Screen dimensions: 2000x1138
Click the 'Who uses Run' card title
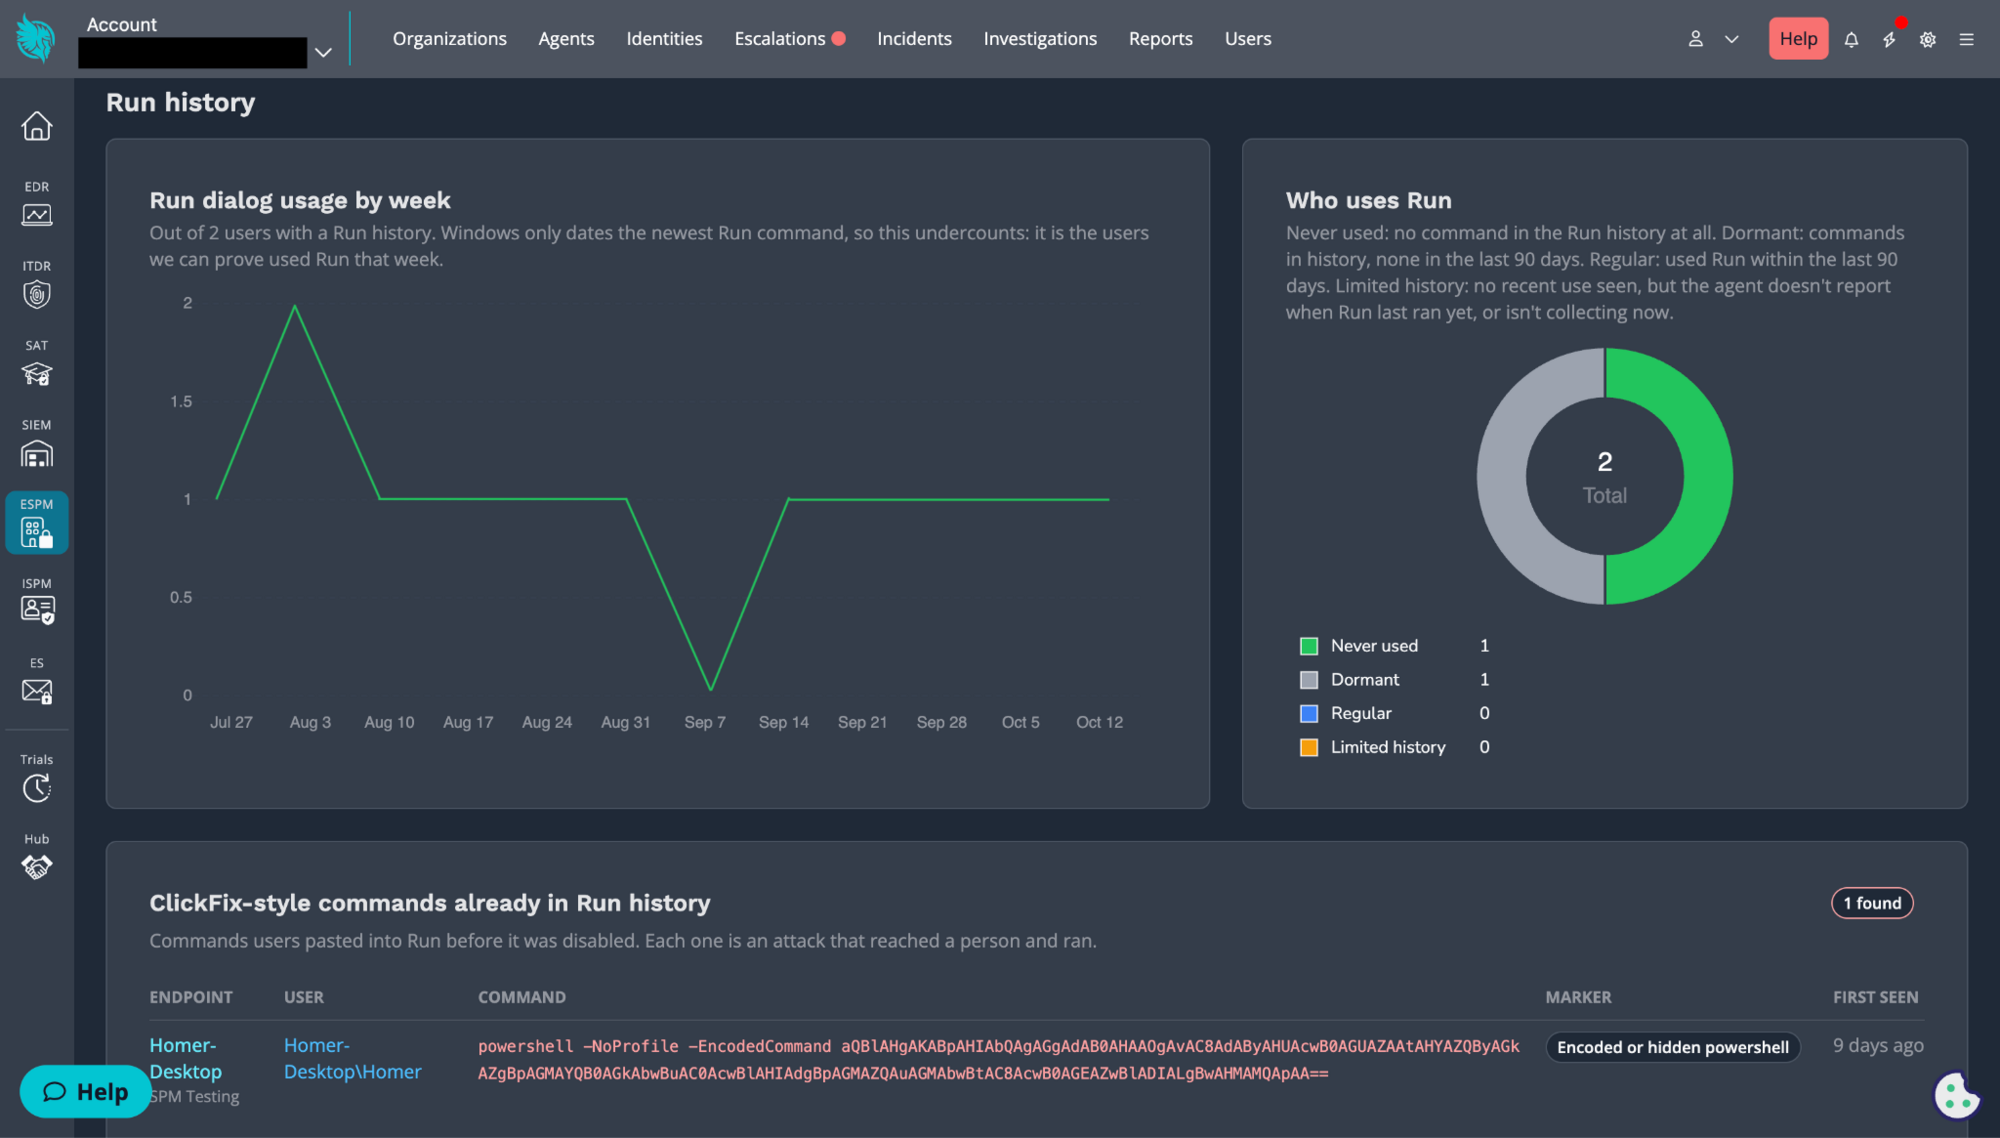[x=1368, y=200]
